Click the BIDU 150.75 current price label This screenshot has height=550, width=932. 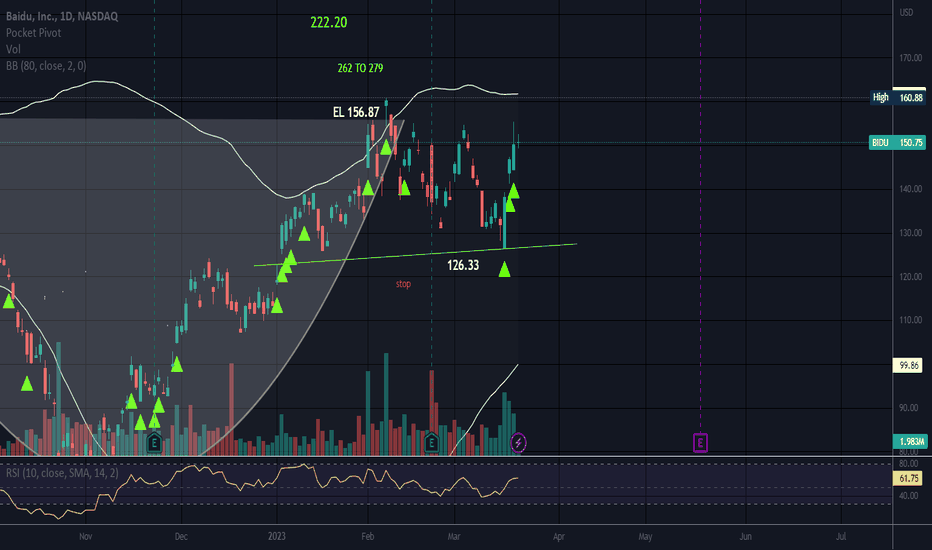pyautogui.click(x=898, y=143)
